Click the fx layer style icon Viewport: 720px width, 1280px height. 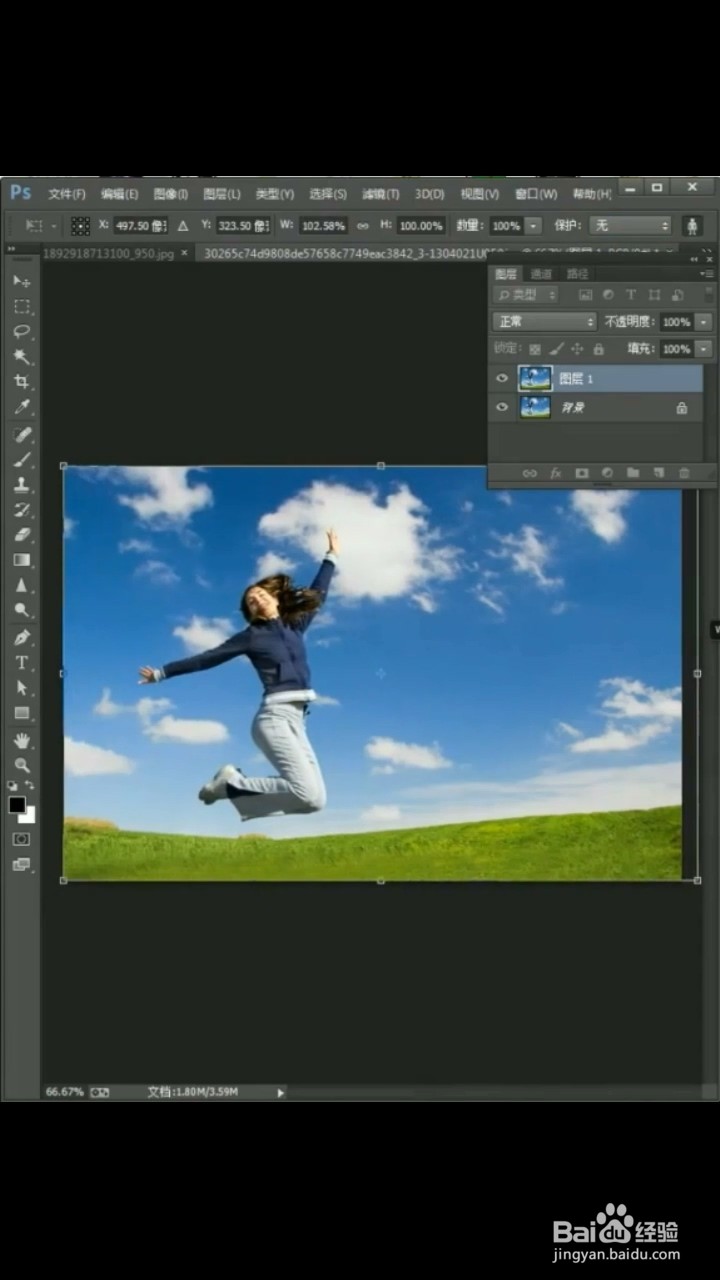(556, 473)
